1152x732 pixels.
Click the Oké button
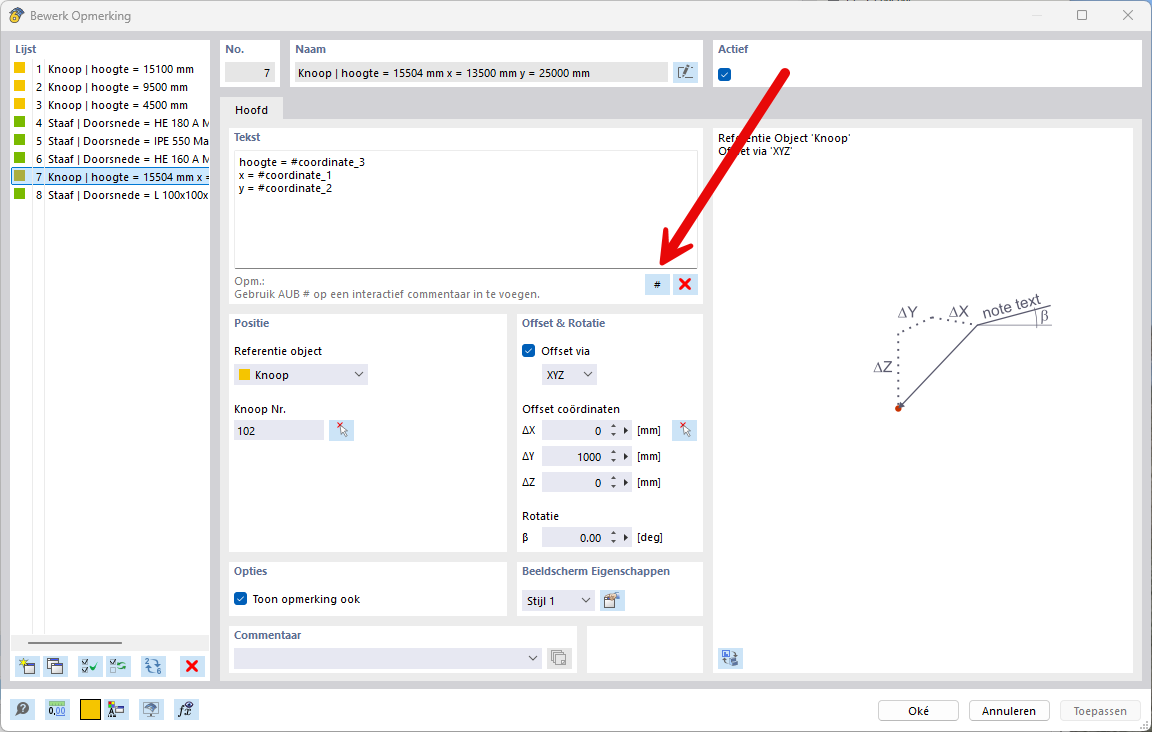(918, 711)
